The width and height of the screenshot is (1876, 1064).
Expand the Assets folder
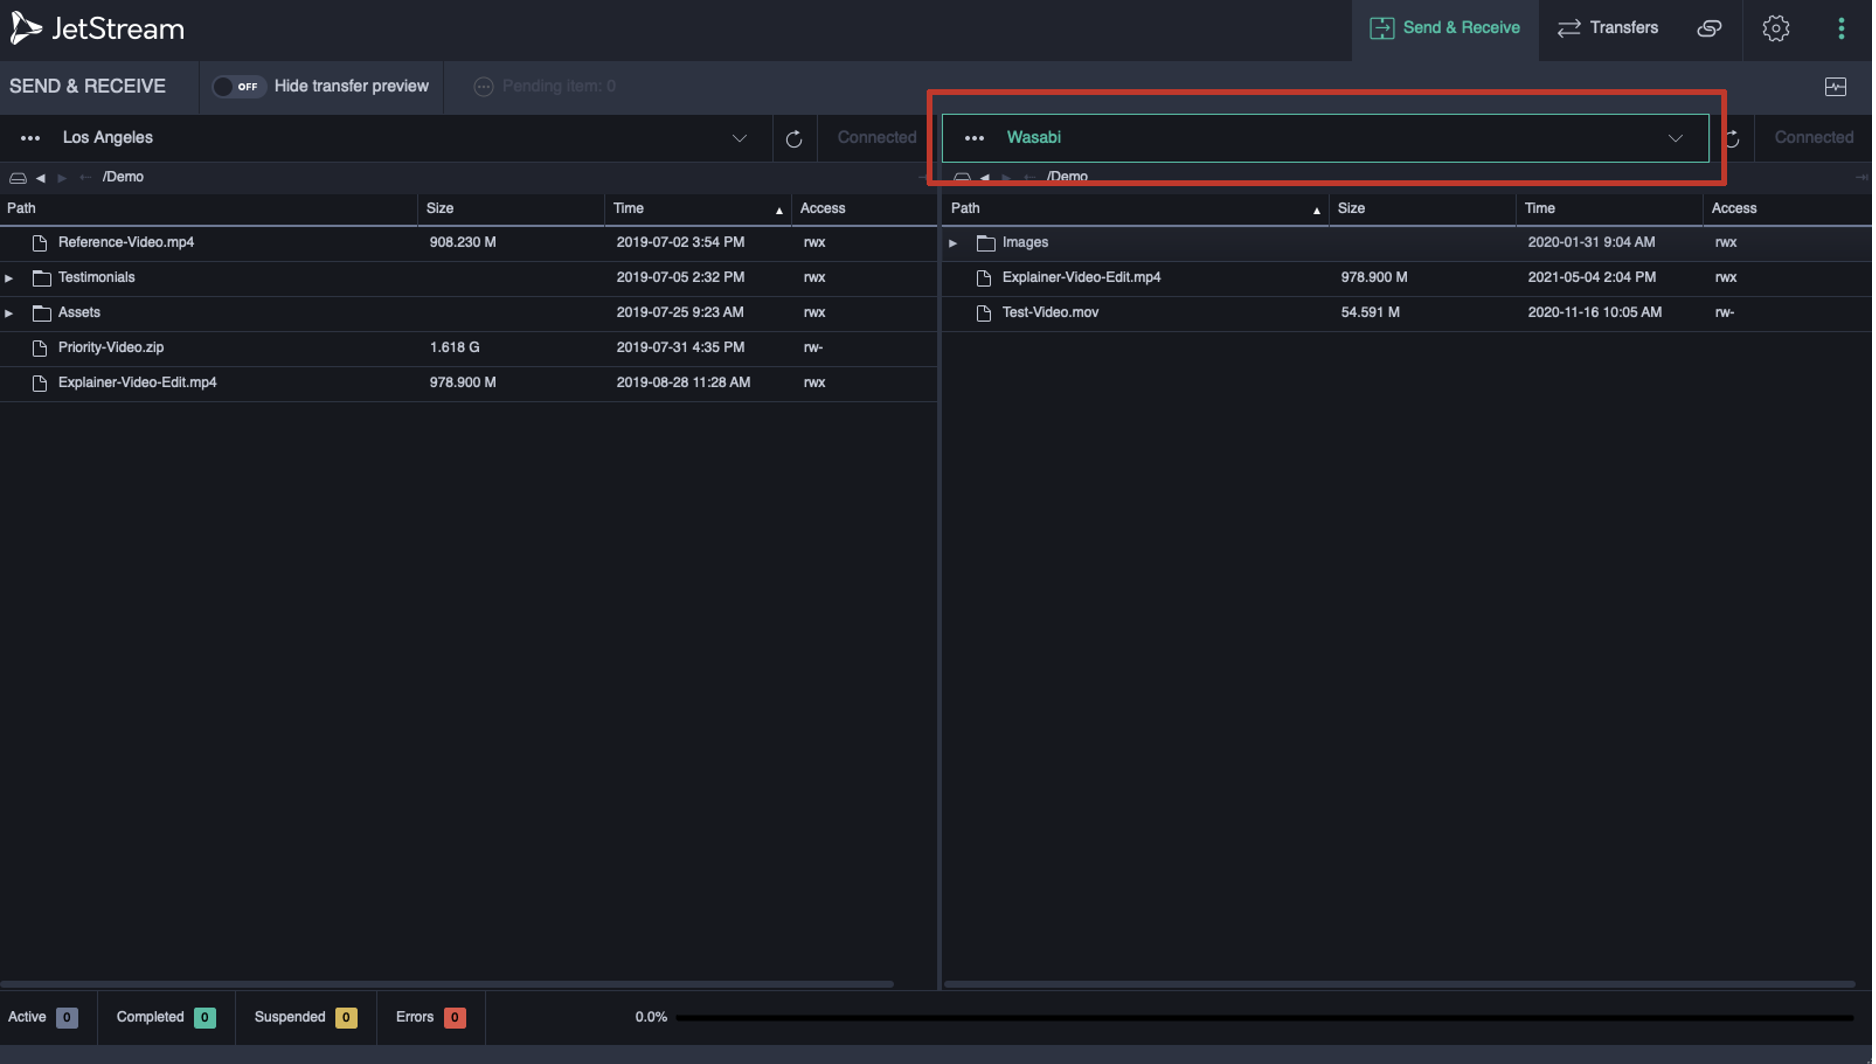click(9, 313)
